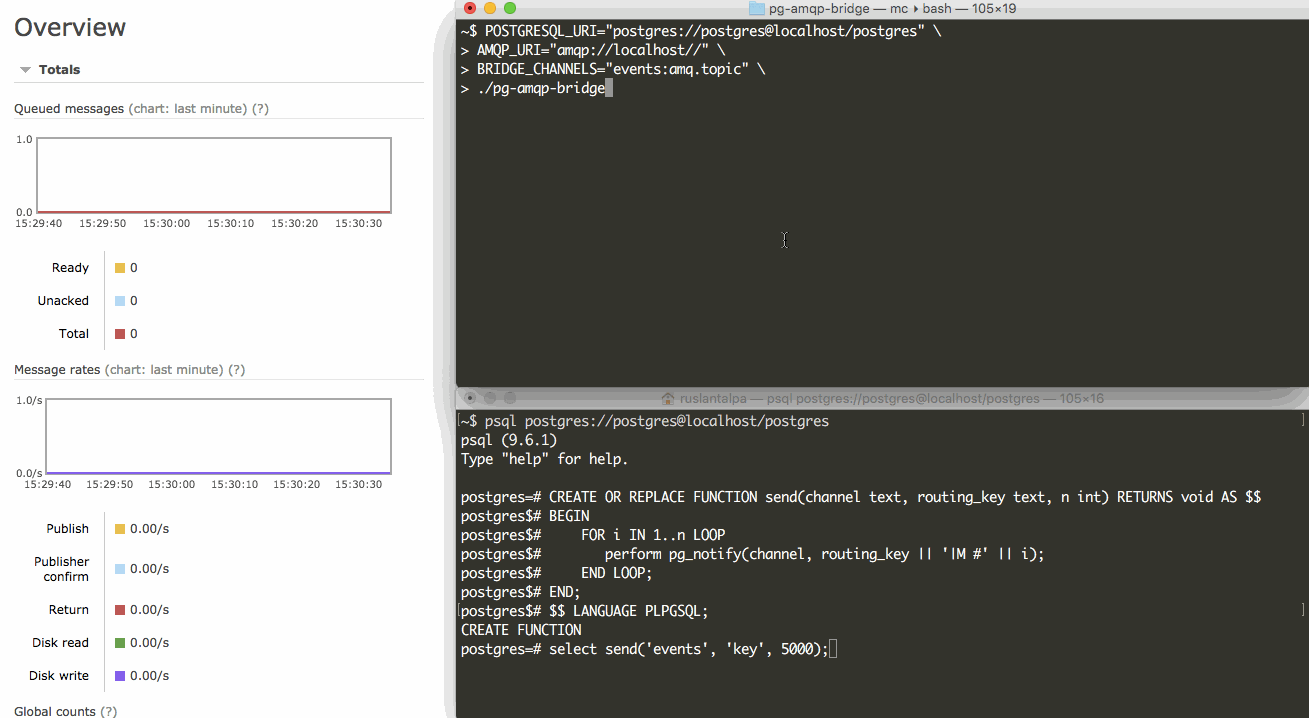This screenshot has width=1309, height=718.
Task: Close the pg-amqp-bridge terminal window
Action: point(470,9)
